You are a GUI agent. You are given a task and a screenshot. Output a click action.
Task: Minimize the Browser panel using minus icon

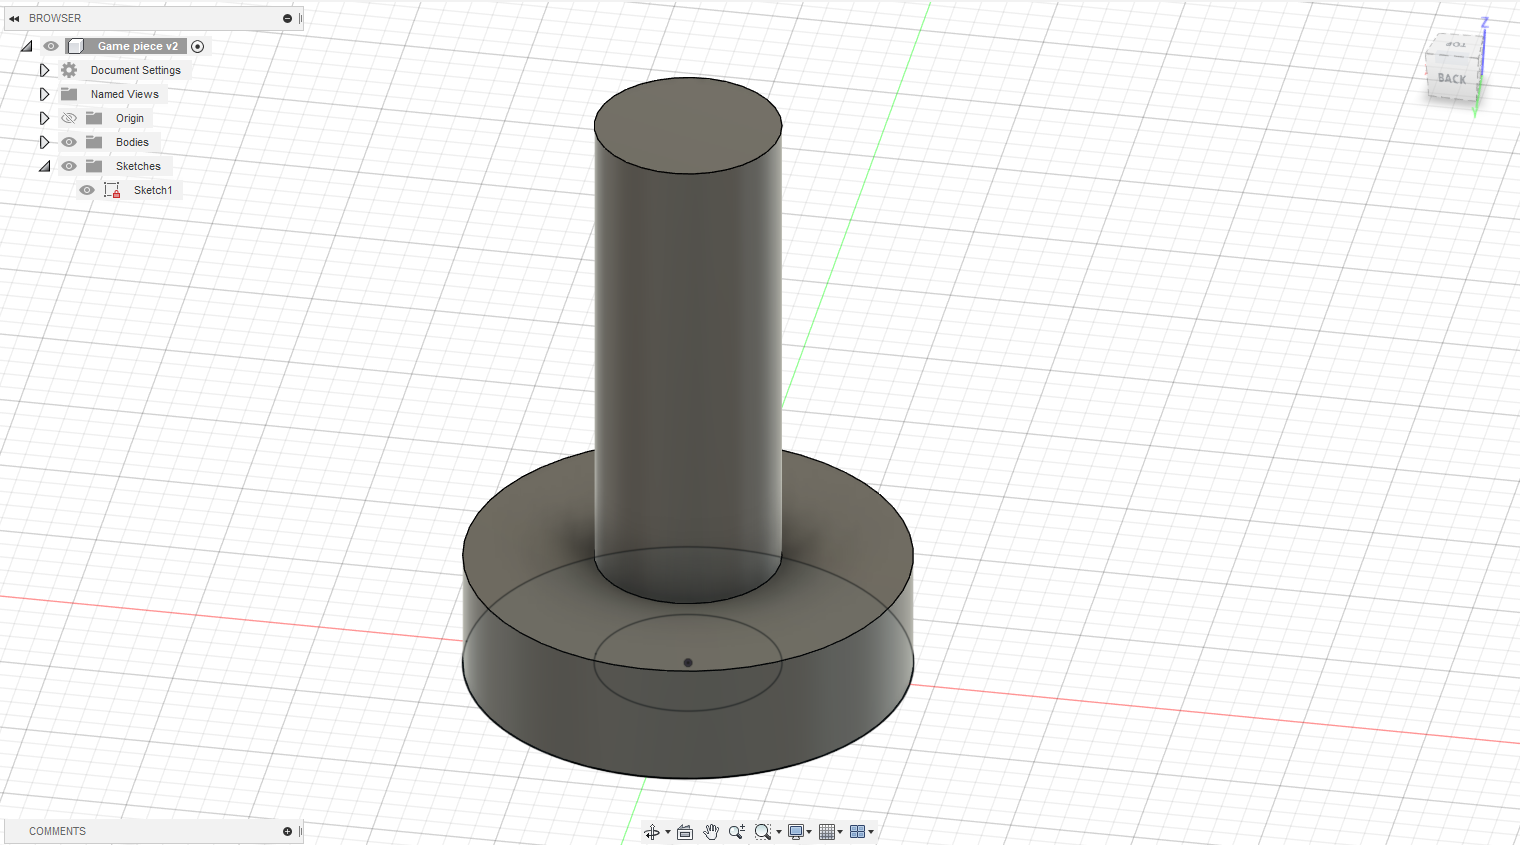pos(287,18)
